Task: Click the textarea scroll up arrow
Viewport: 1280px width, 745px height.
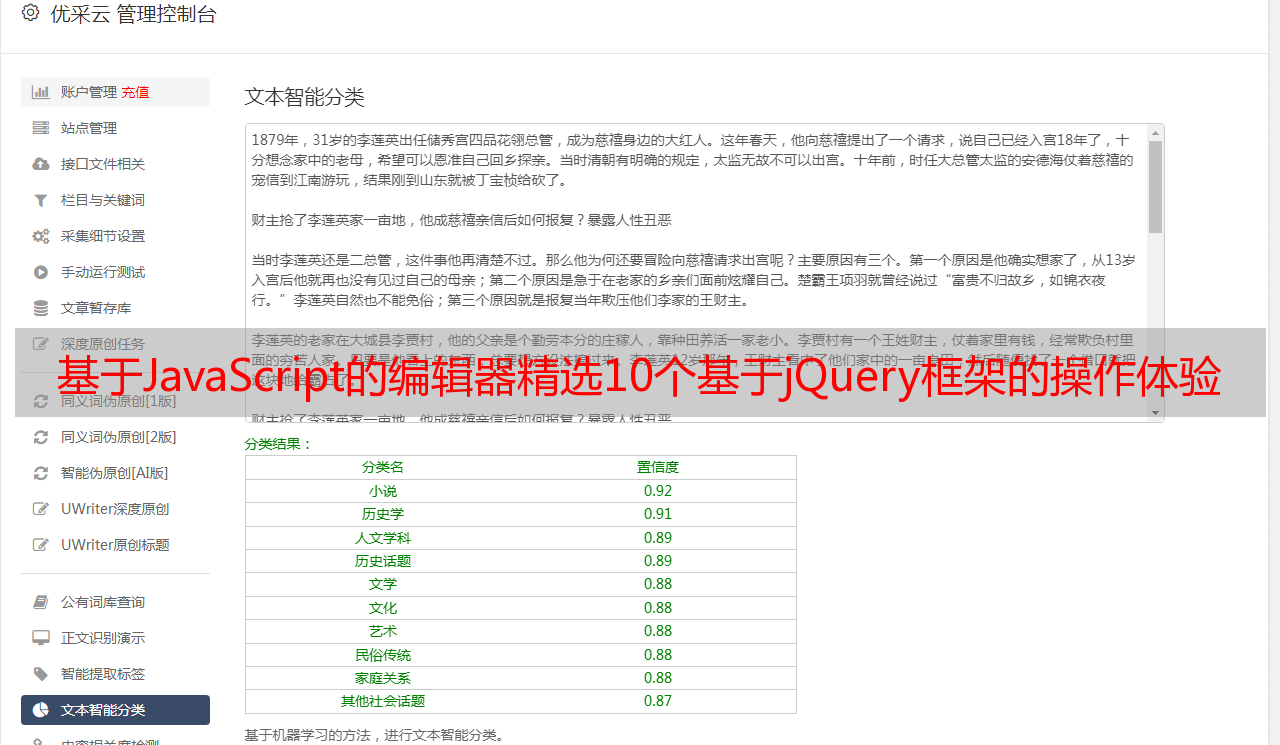Action: pos(1156,133)
